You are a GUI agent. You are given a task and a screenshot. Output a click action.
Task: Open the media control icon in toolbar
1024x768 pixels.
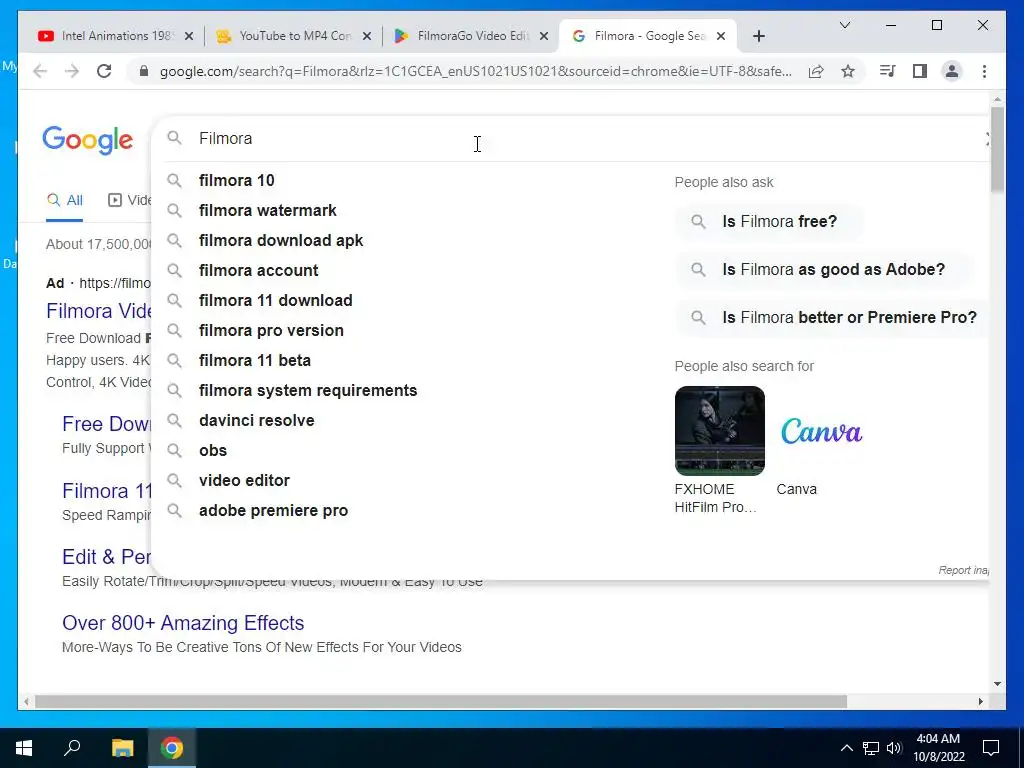tap(888, 71)
